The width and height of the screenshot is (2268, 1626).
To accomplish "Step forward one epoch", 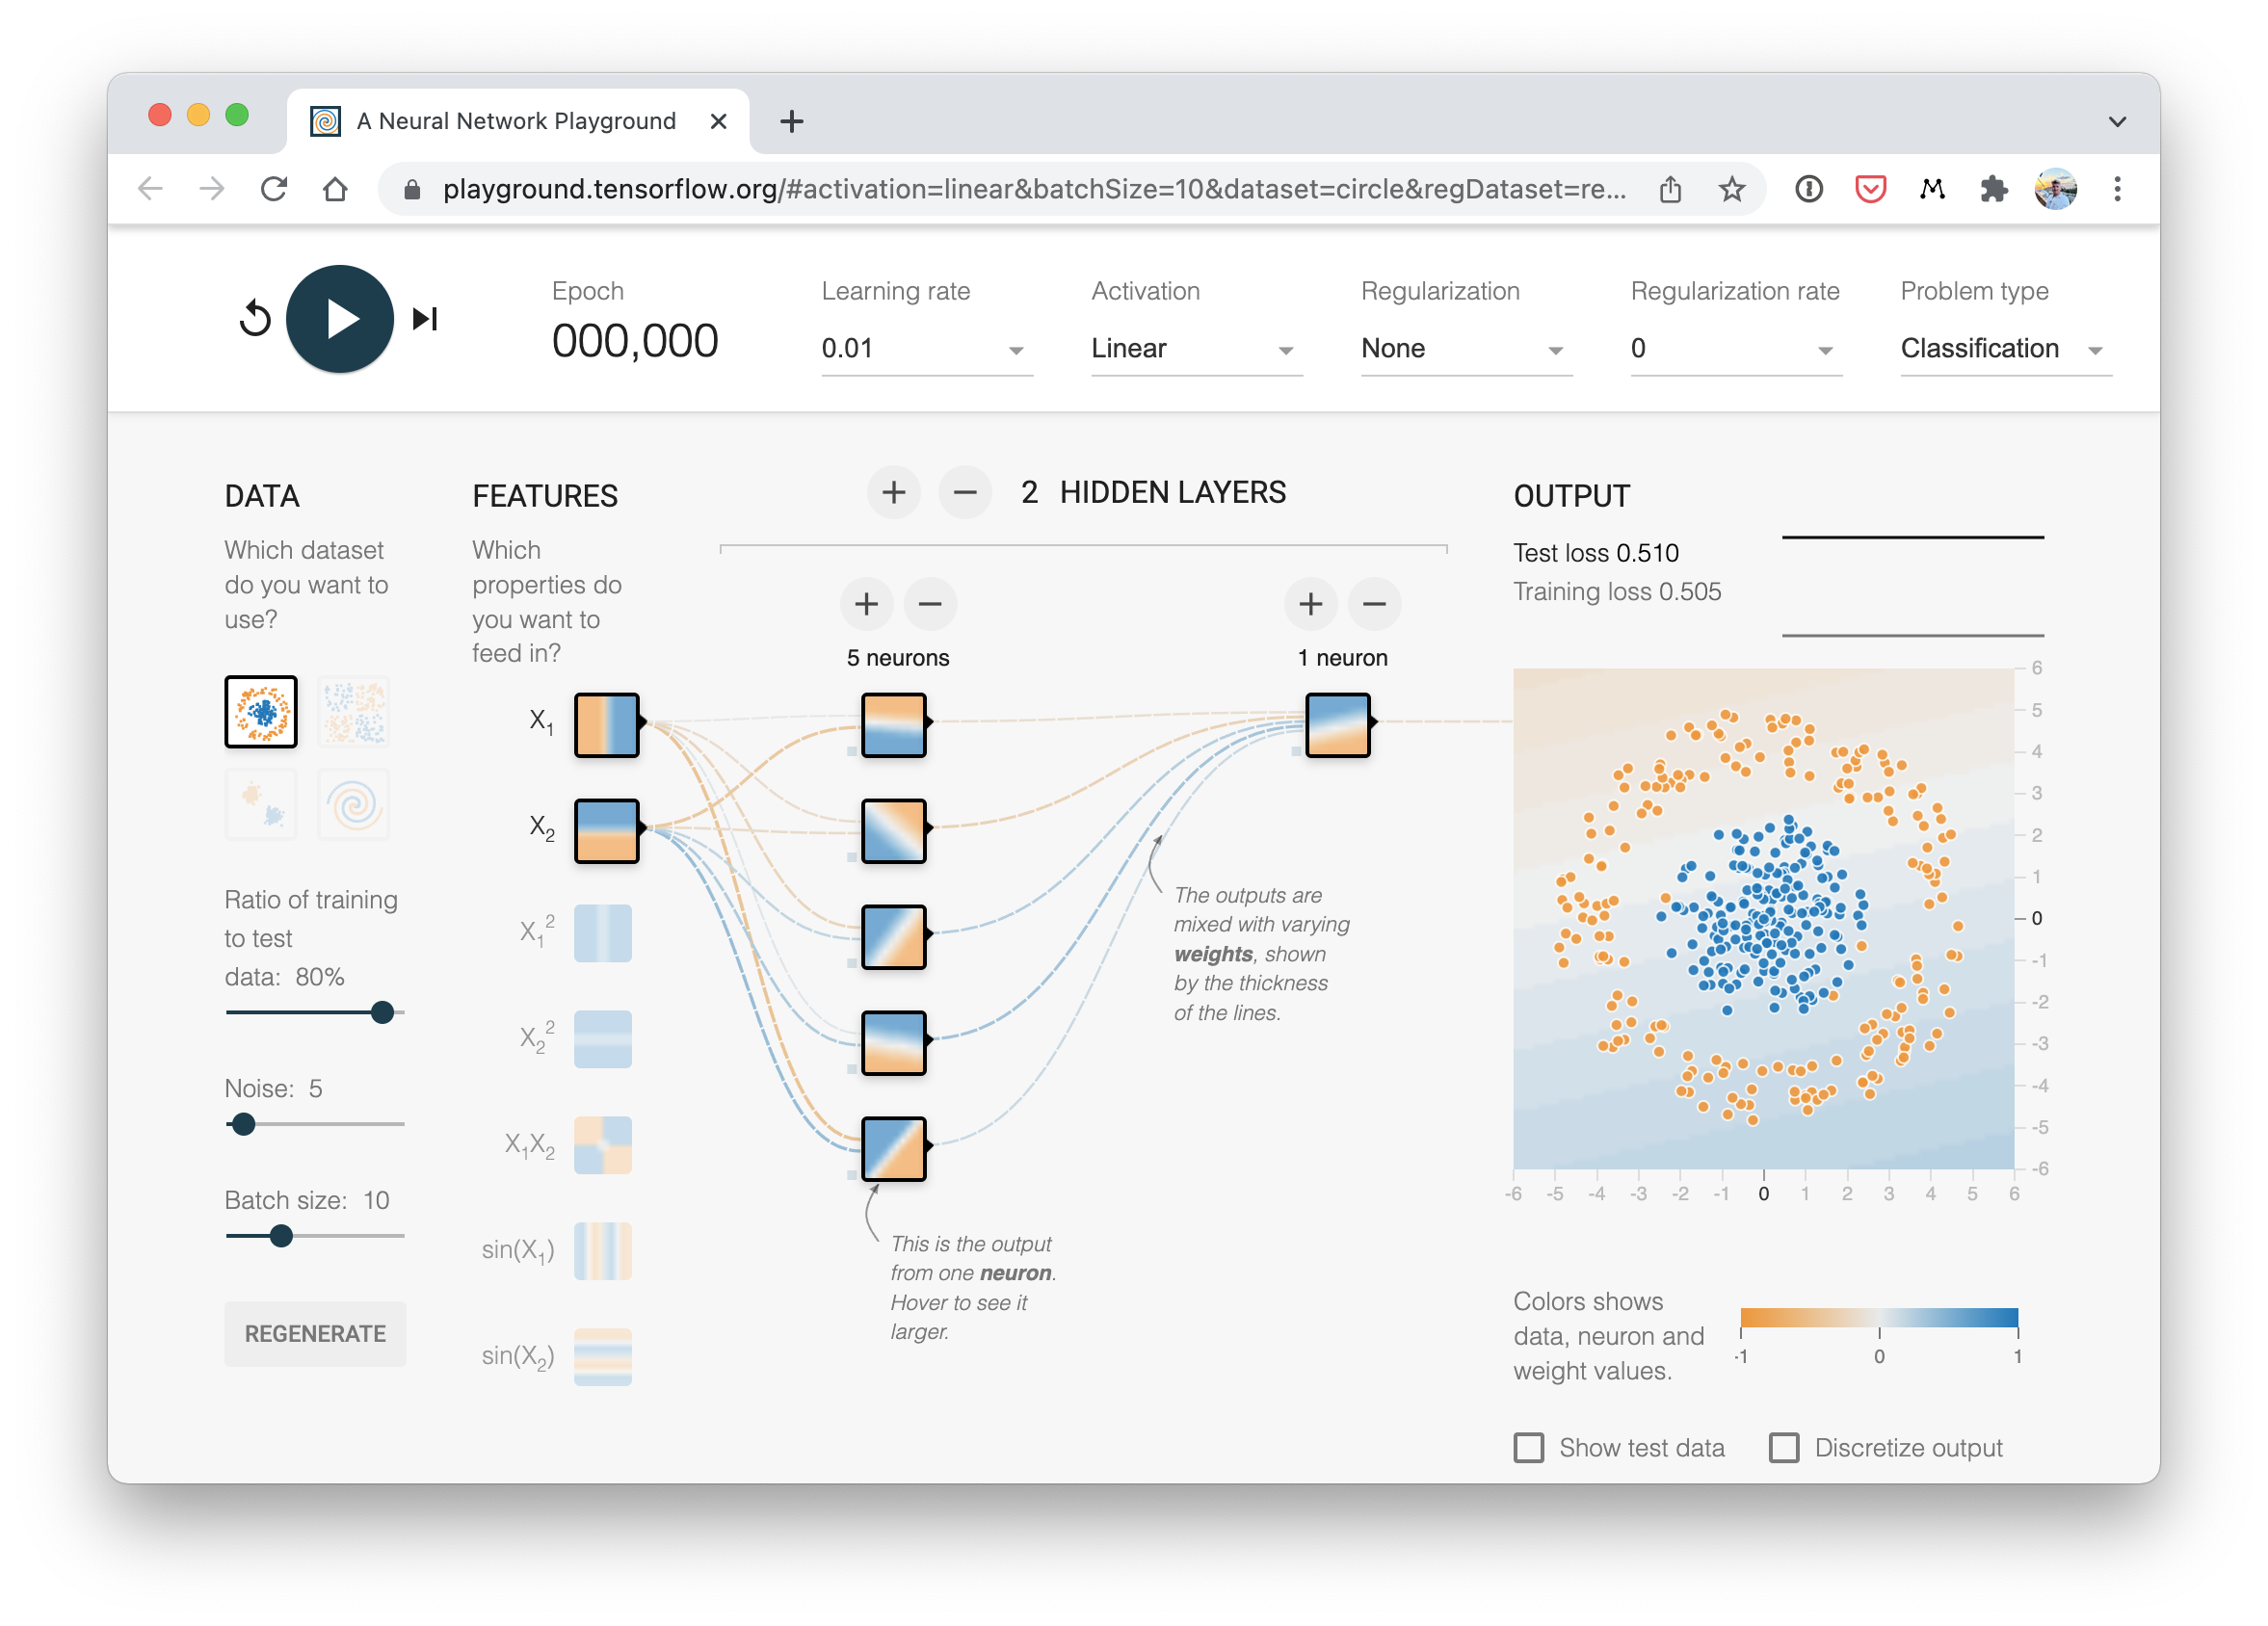I will (424, 319).
